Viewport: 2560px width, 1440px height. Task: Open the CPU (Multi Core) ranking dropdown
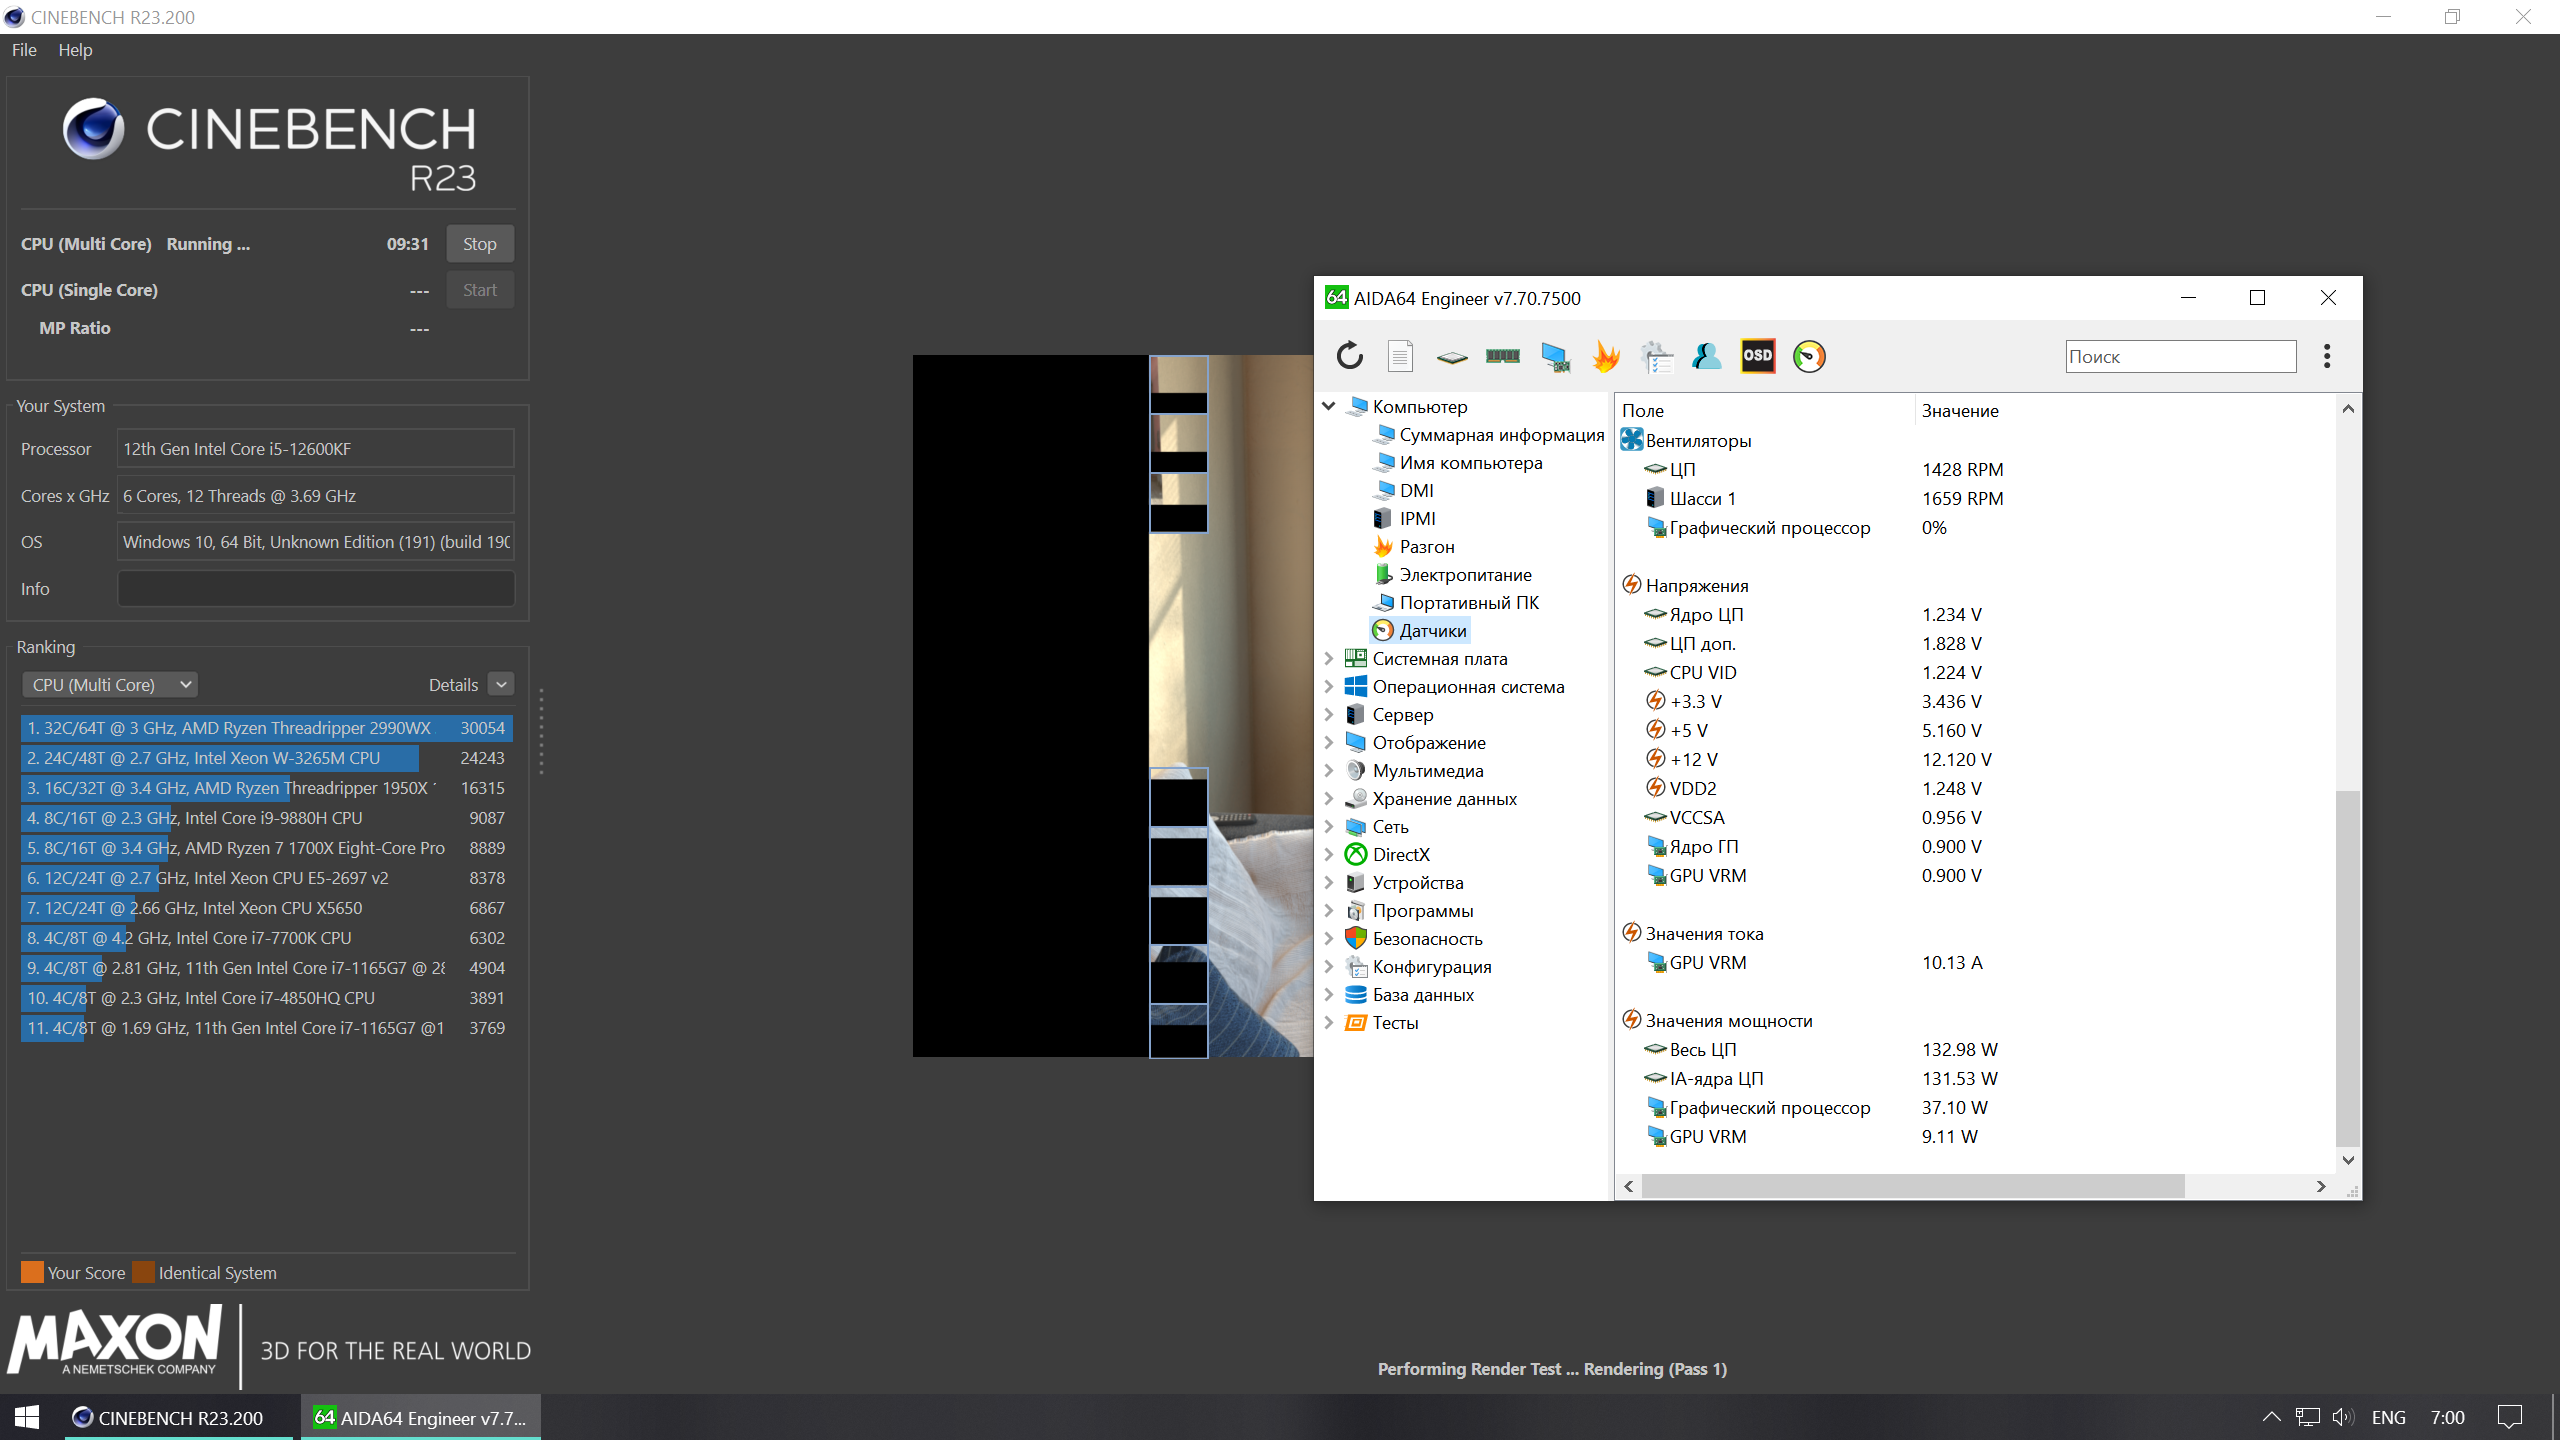(110, 685)
